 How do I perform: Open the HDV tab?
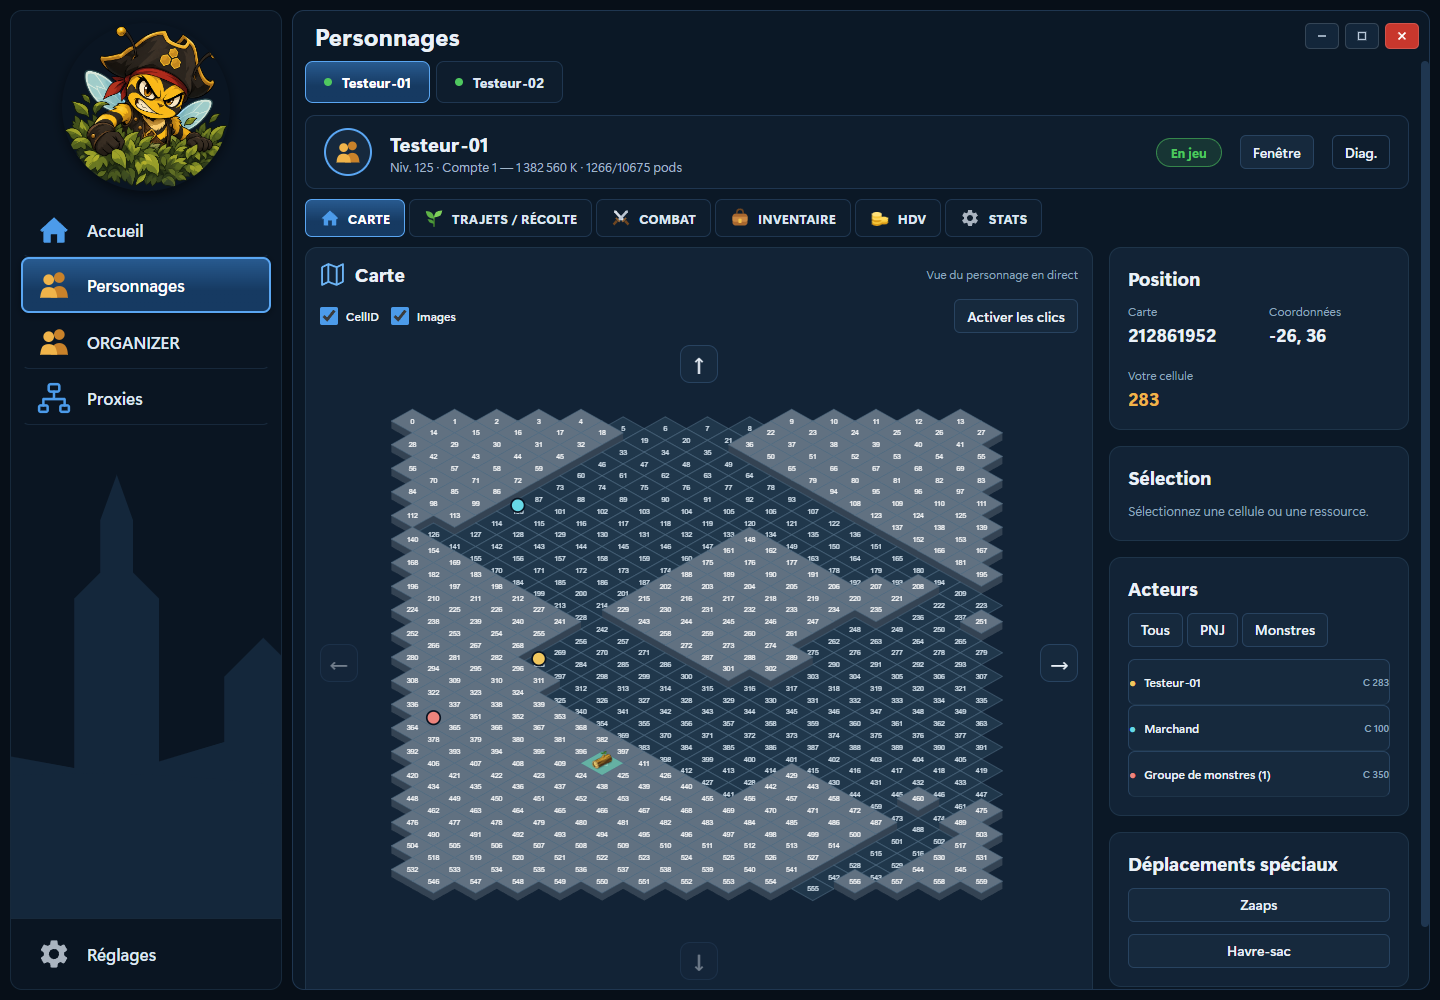(x=897, y=218)
